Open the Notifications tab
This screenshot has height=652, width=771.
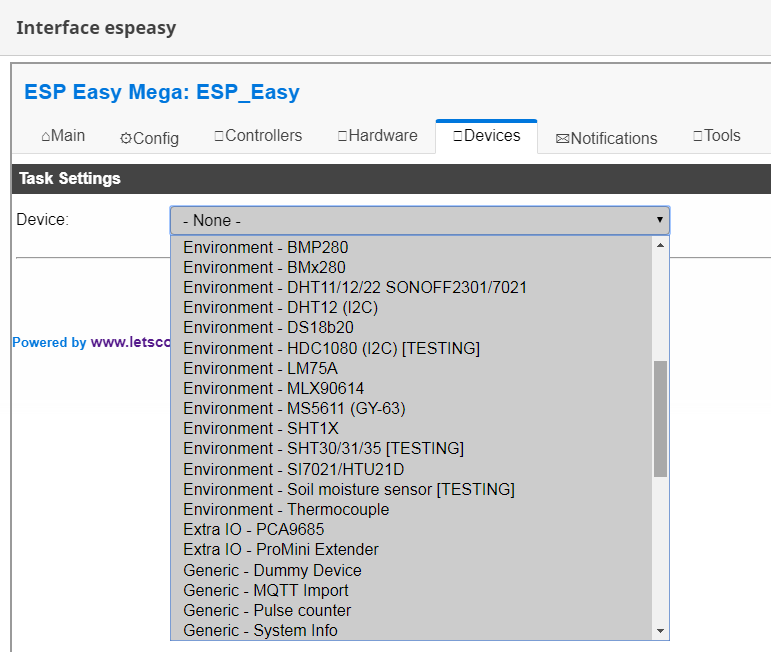[x=606, y=138]
